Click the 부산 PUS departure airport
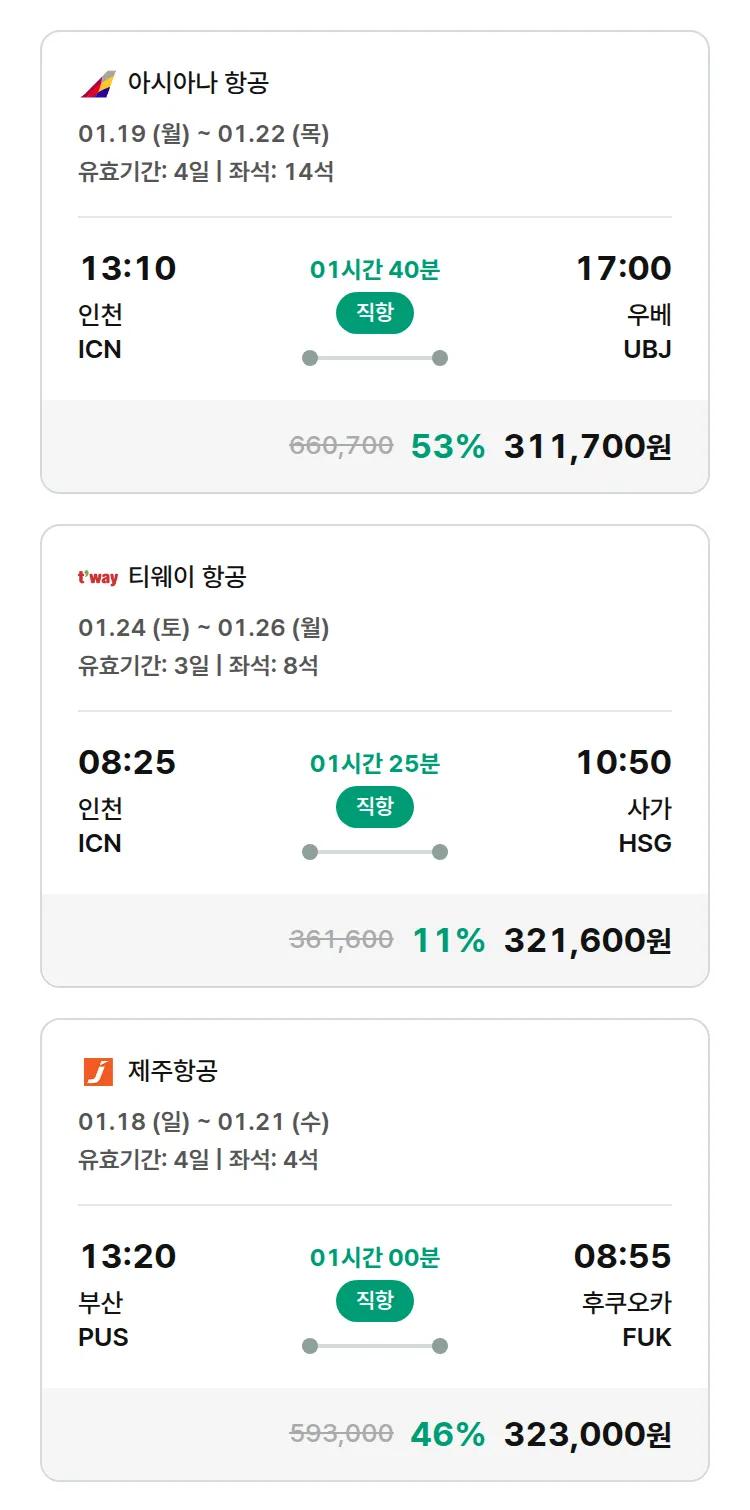 [103, 1320]
